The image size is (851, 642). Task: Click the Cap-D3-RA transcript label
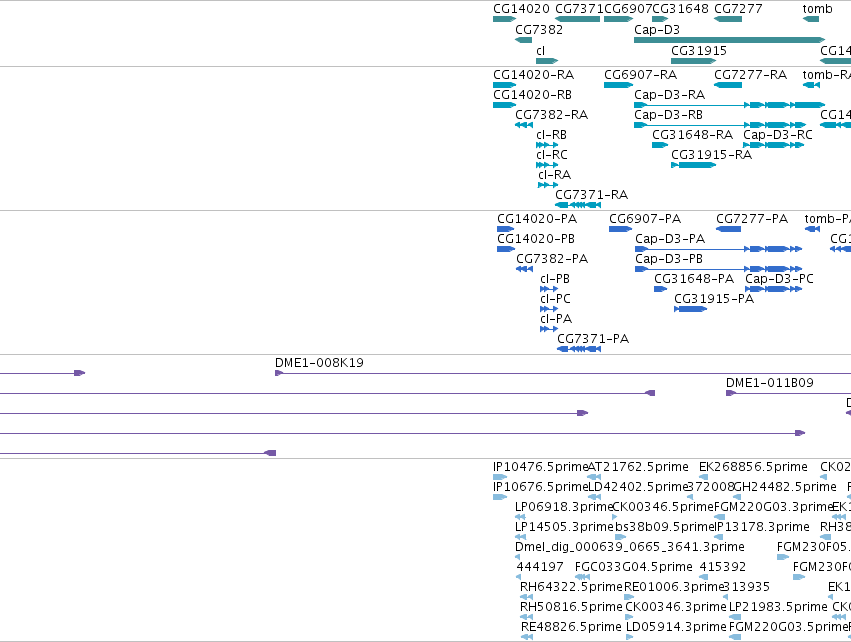(x=670, y=94)
